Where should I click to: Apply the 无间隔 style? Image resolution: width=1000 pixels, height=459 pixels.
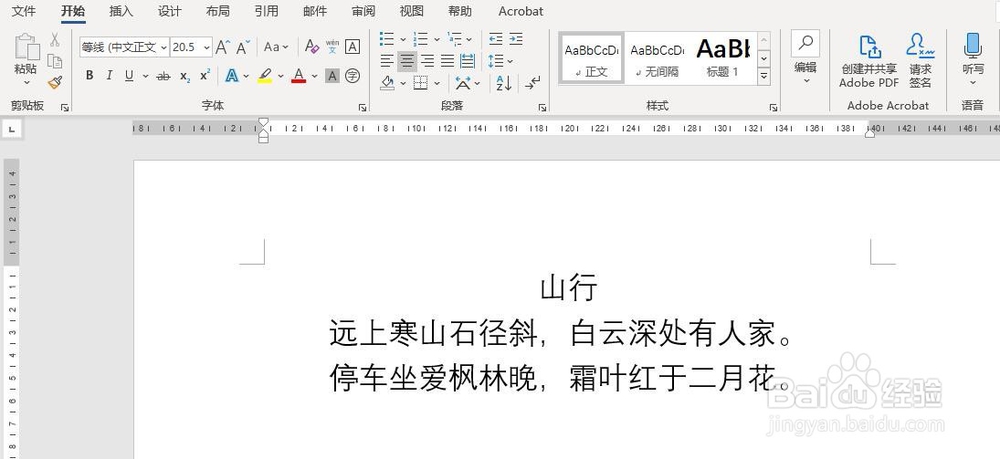(657, 58)
